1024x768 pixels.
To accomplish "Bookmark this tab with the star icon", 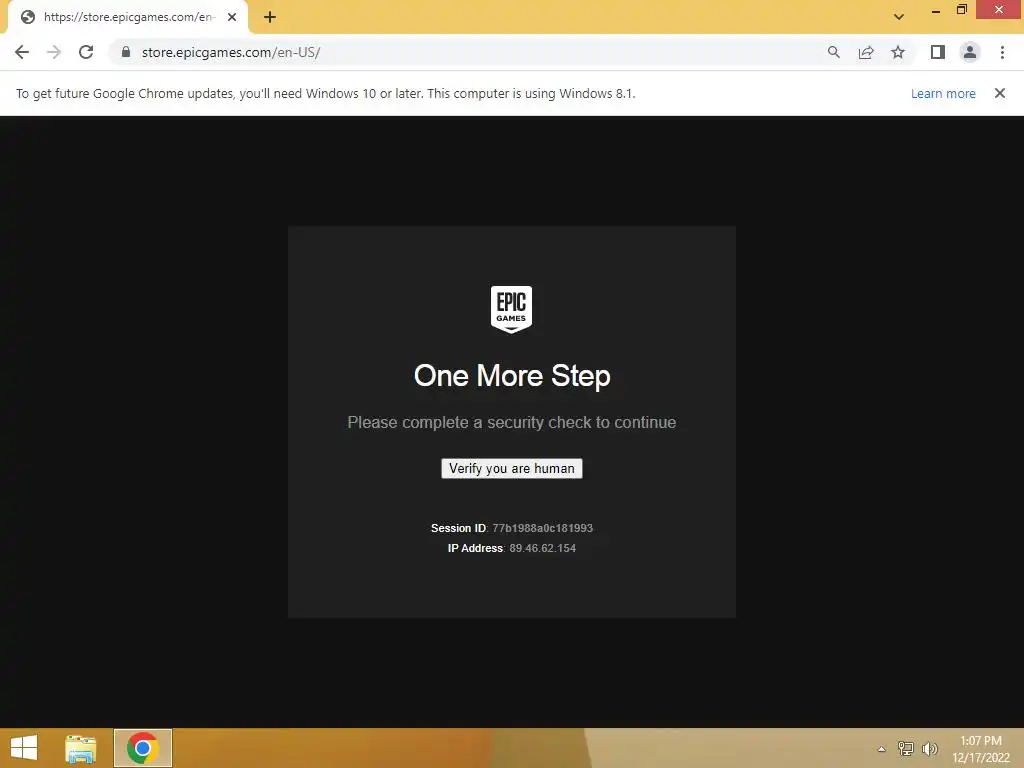I will click(x=898, y=52).
